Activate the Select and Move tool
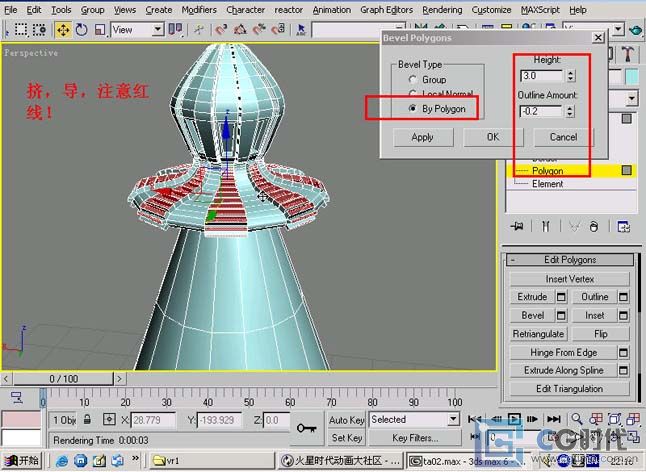 63,30
